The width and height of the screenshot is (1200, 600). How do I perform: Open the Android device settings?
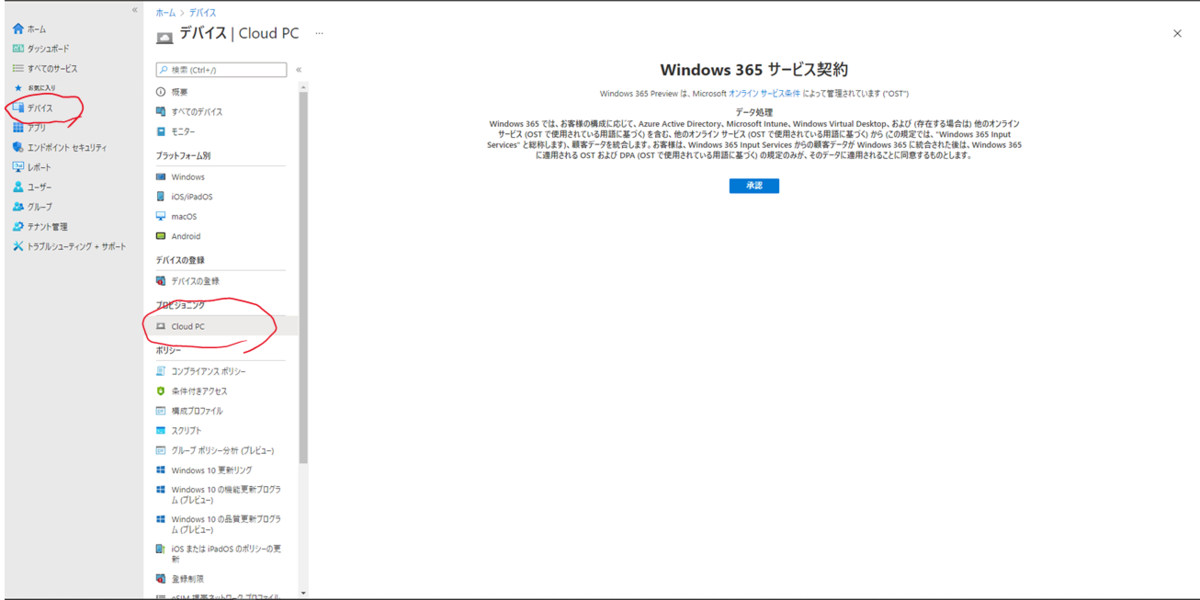(x=187, y=236)
